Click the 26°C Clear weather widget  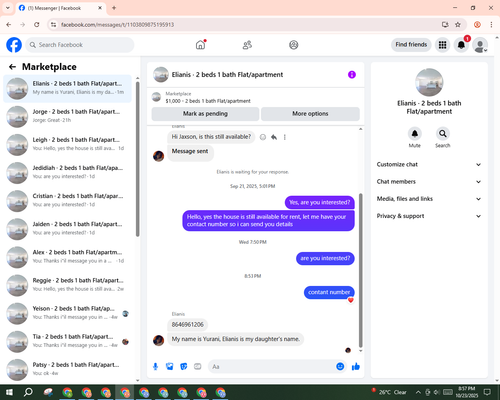[x=389, y=392]
